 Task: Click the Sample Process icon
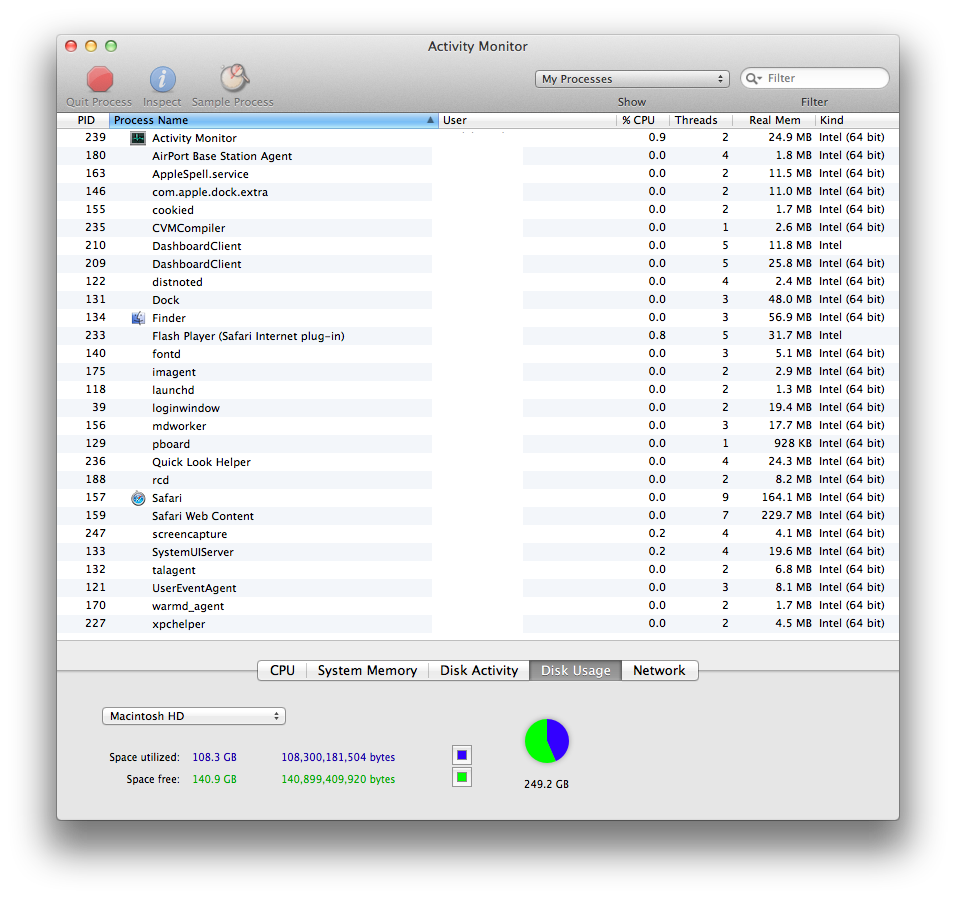point(234,78)
